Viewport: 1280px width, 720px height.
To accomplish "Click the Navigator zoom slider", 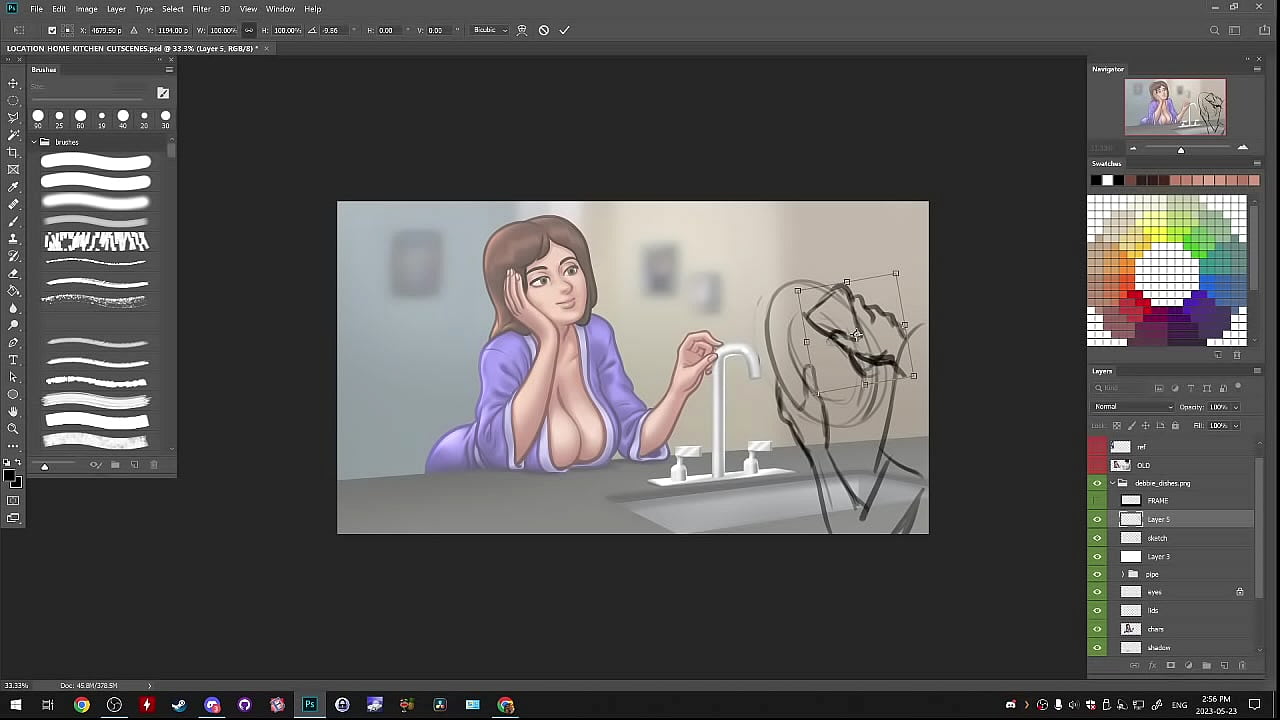I will (x=1181, y=149).
